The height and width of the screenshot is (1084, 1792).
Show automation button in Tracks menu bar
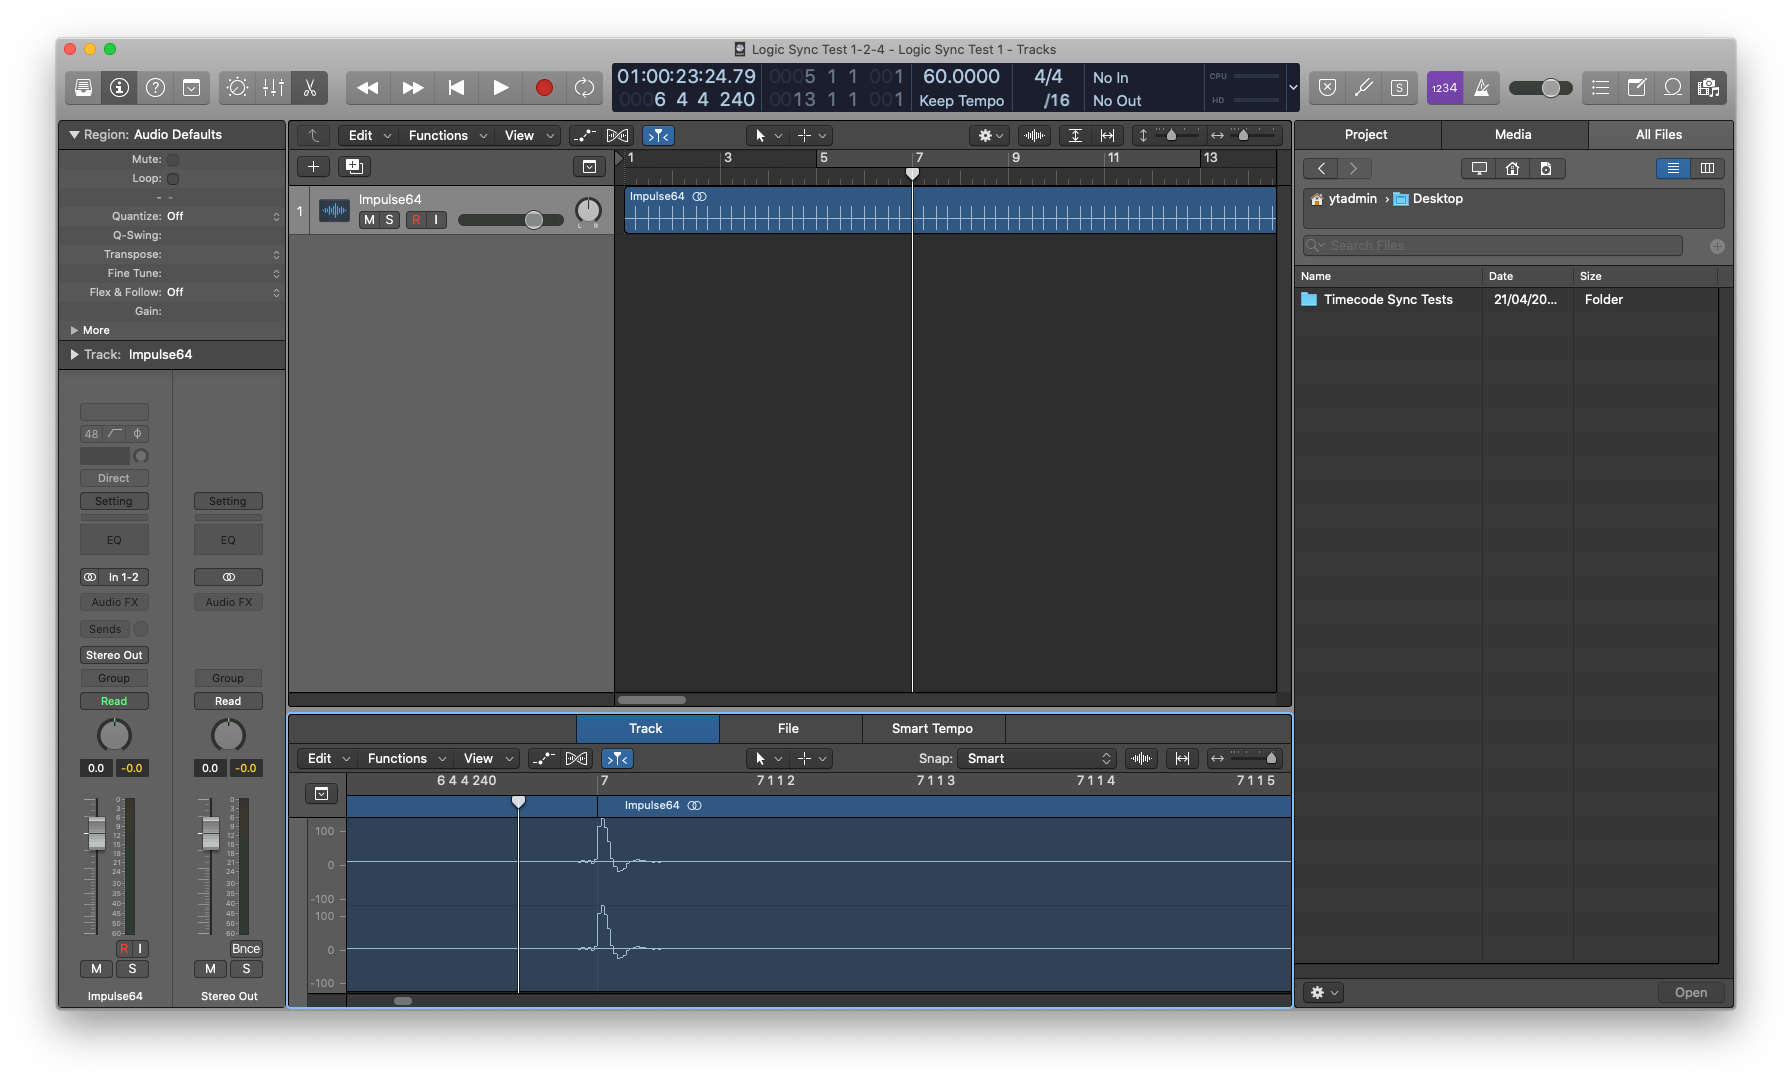pos(585,136)
